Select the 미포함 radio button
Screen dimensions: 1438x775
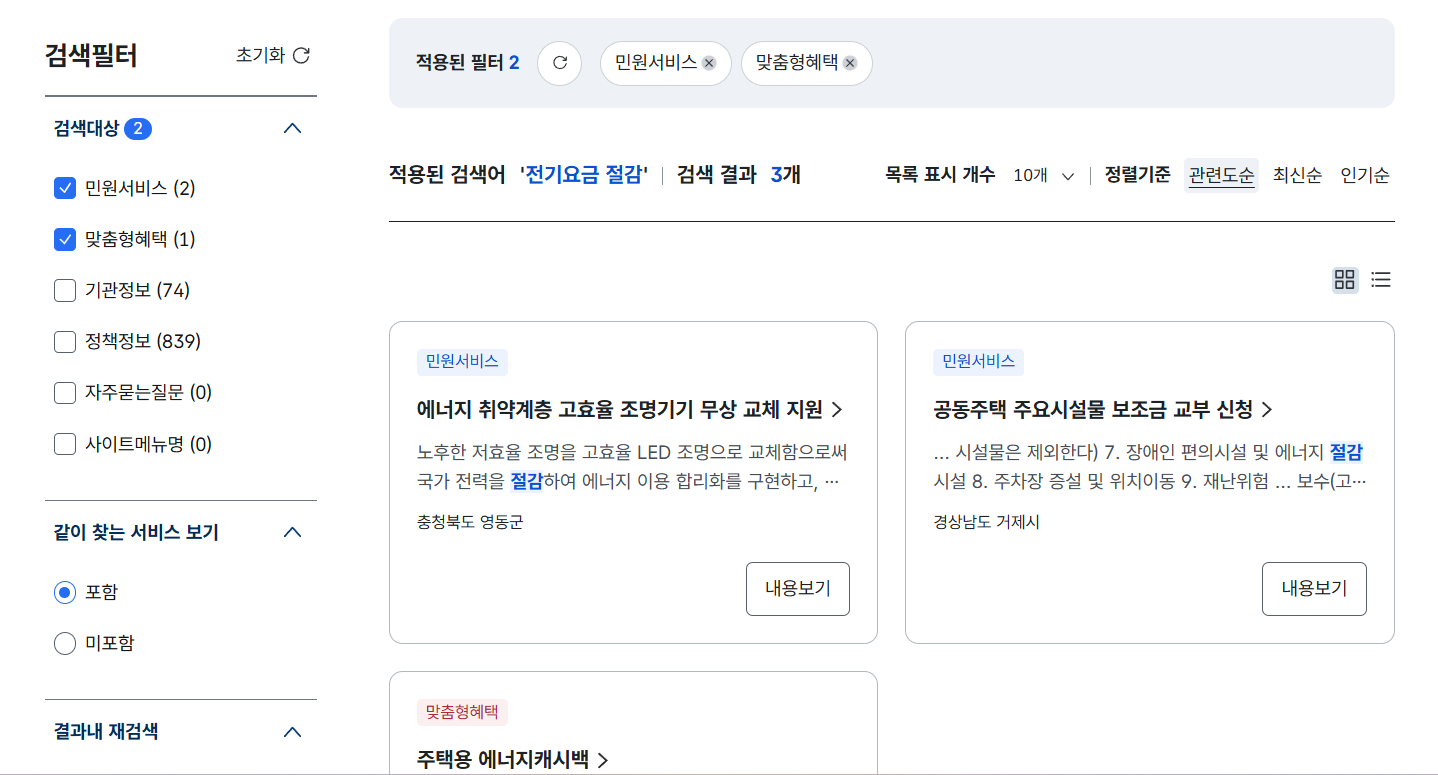coord(64,643)
